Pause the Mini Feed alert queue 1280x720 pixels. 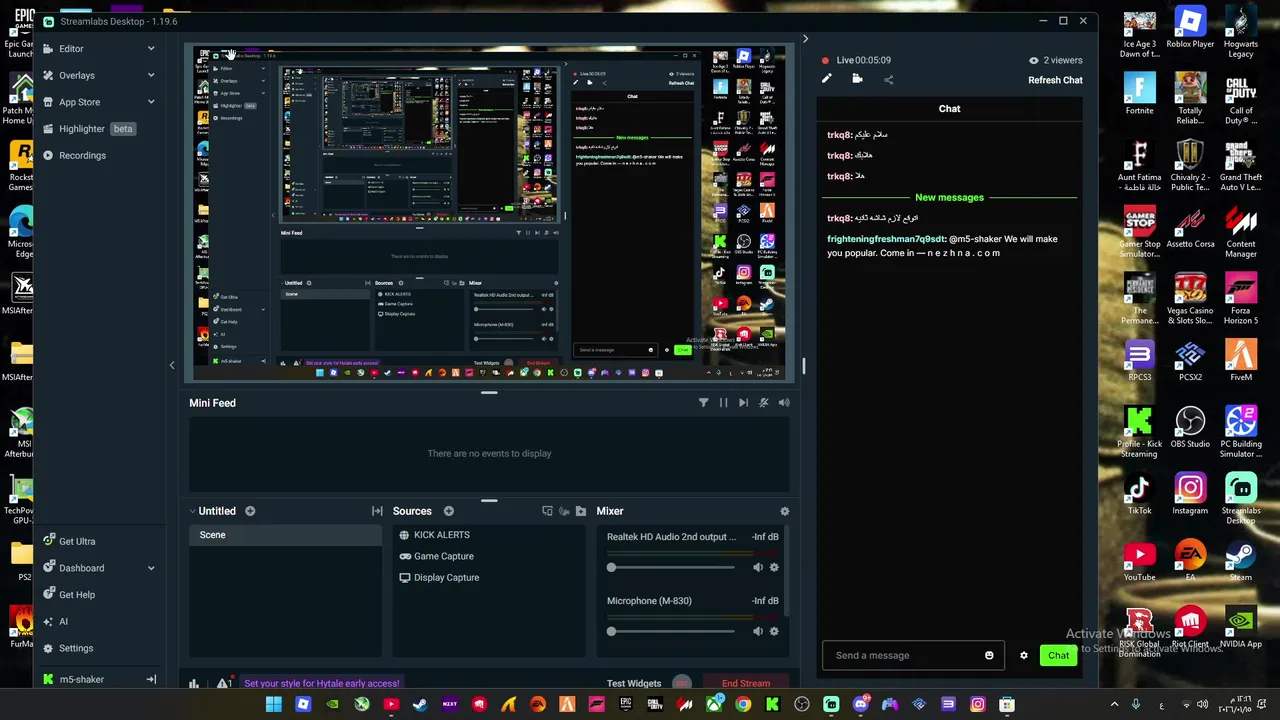tap(724, 402)
